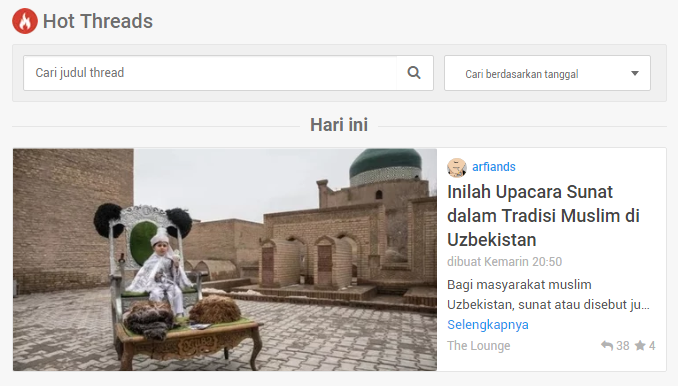678x386 pixels.
Task: Click the Selengkapnya link
Action: [488, 325]
